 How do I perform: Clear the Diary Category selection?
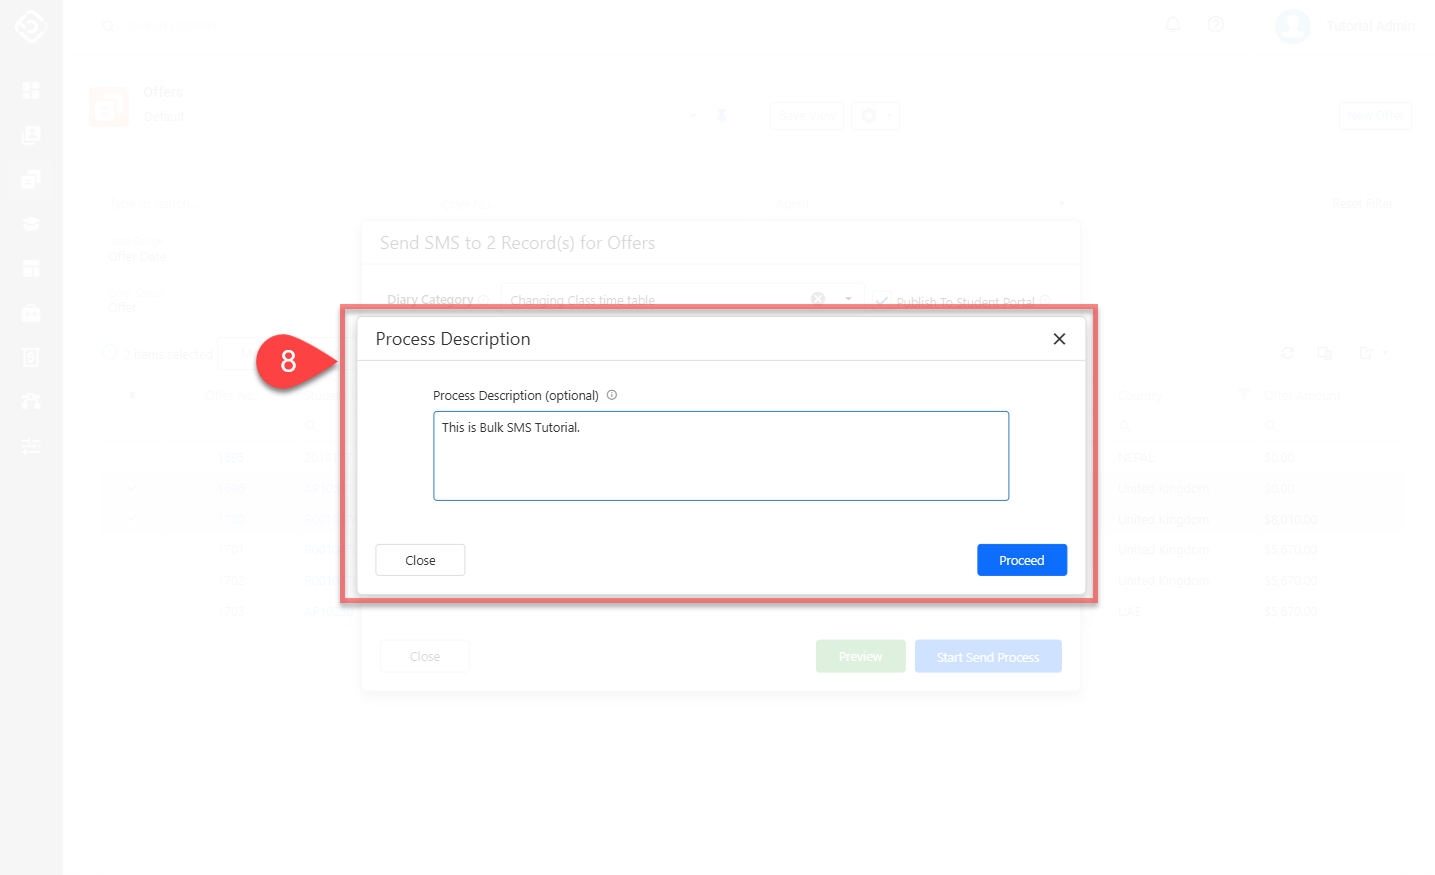click(x=818, y=299)
